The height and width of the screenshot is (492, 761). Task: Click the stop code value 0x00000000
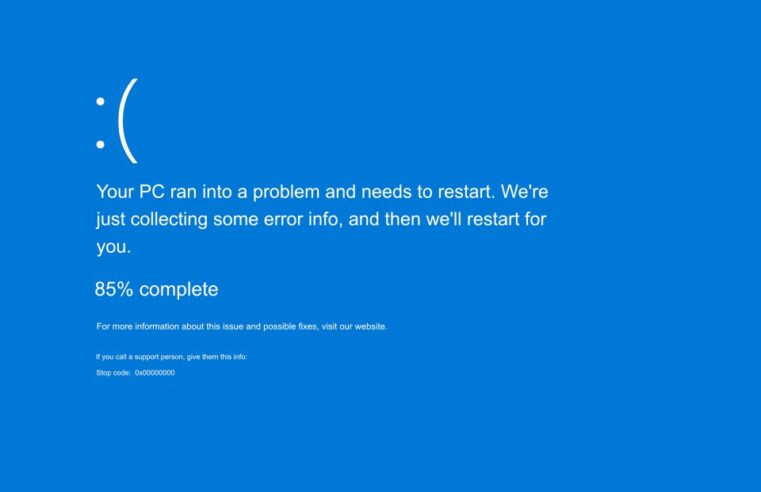(x=155, y=373)
